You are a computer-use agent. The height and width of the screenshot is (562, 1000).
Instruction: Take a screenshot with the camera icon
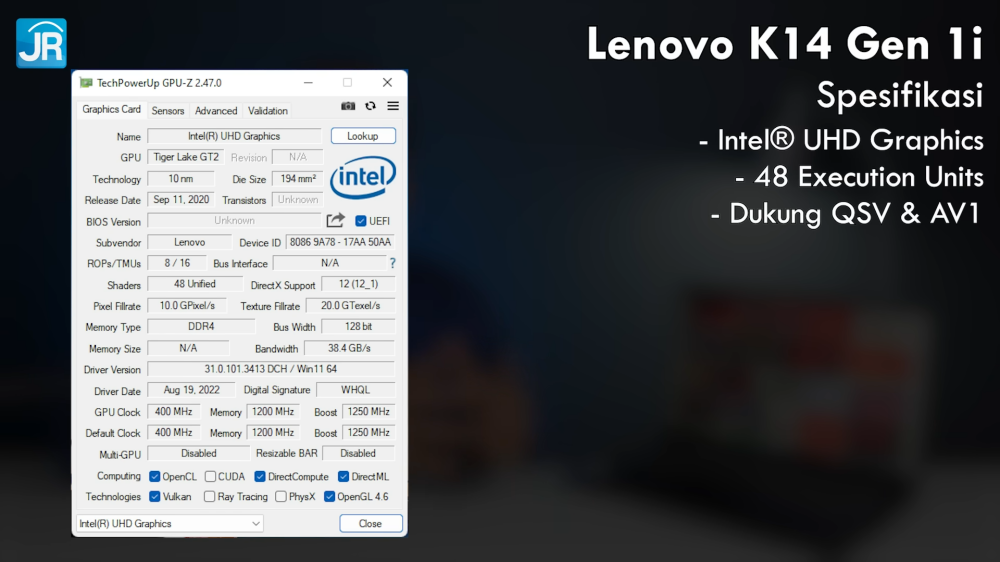(348, 106)
